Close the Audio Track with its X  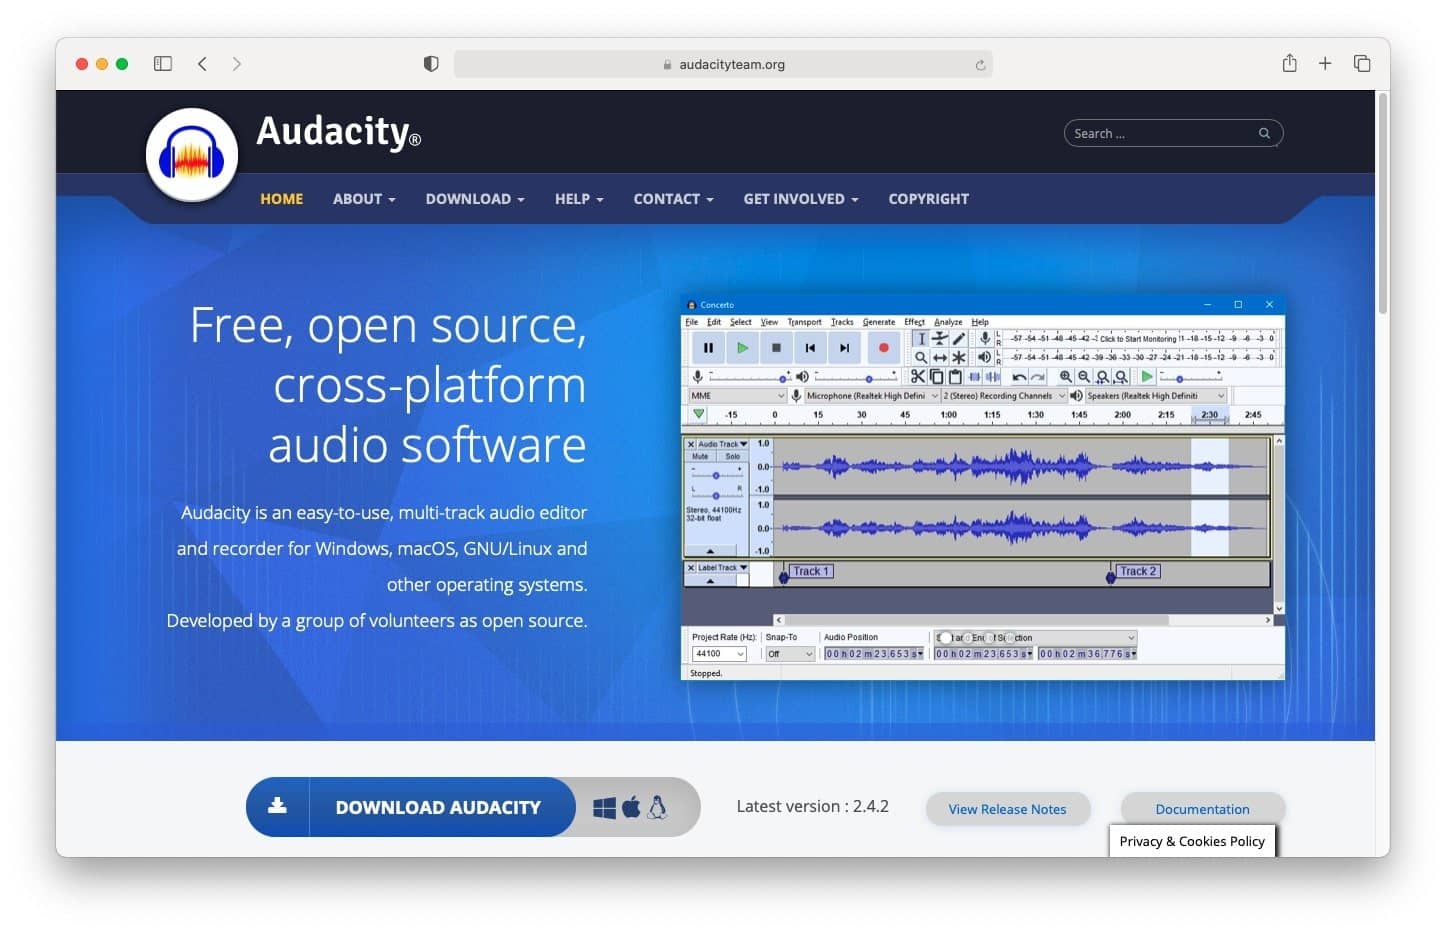(691, 444)
